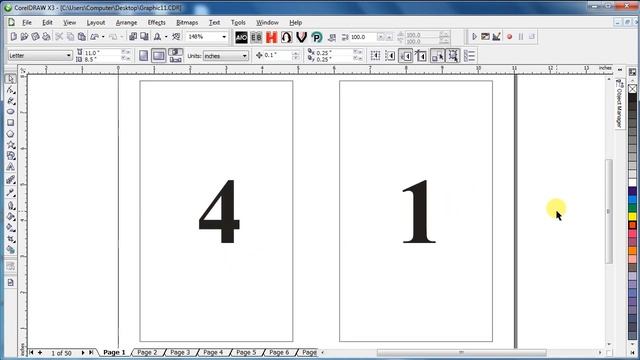The image size is (640, 360).
Task: Open the Effects menu
Action: 157,22
